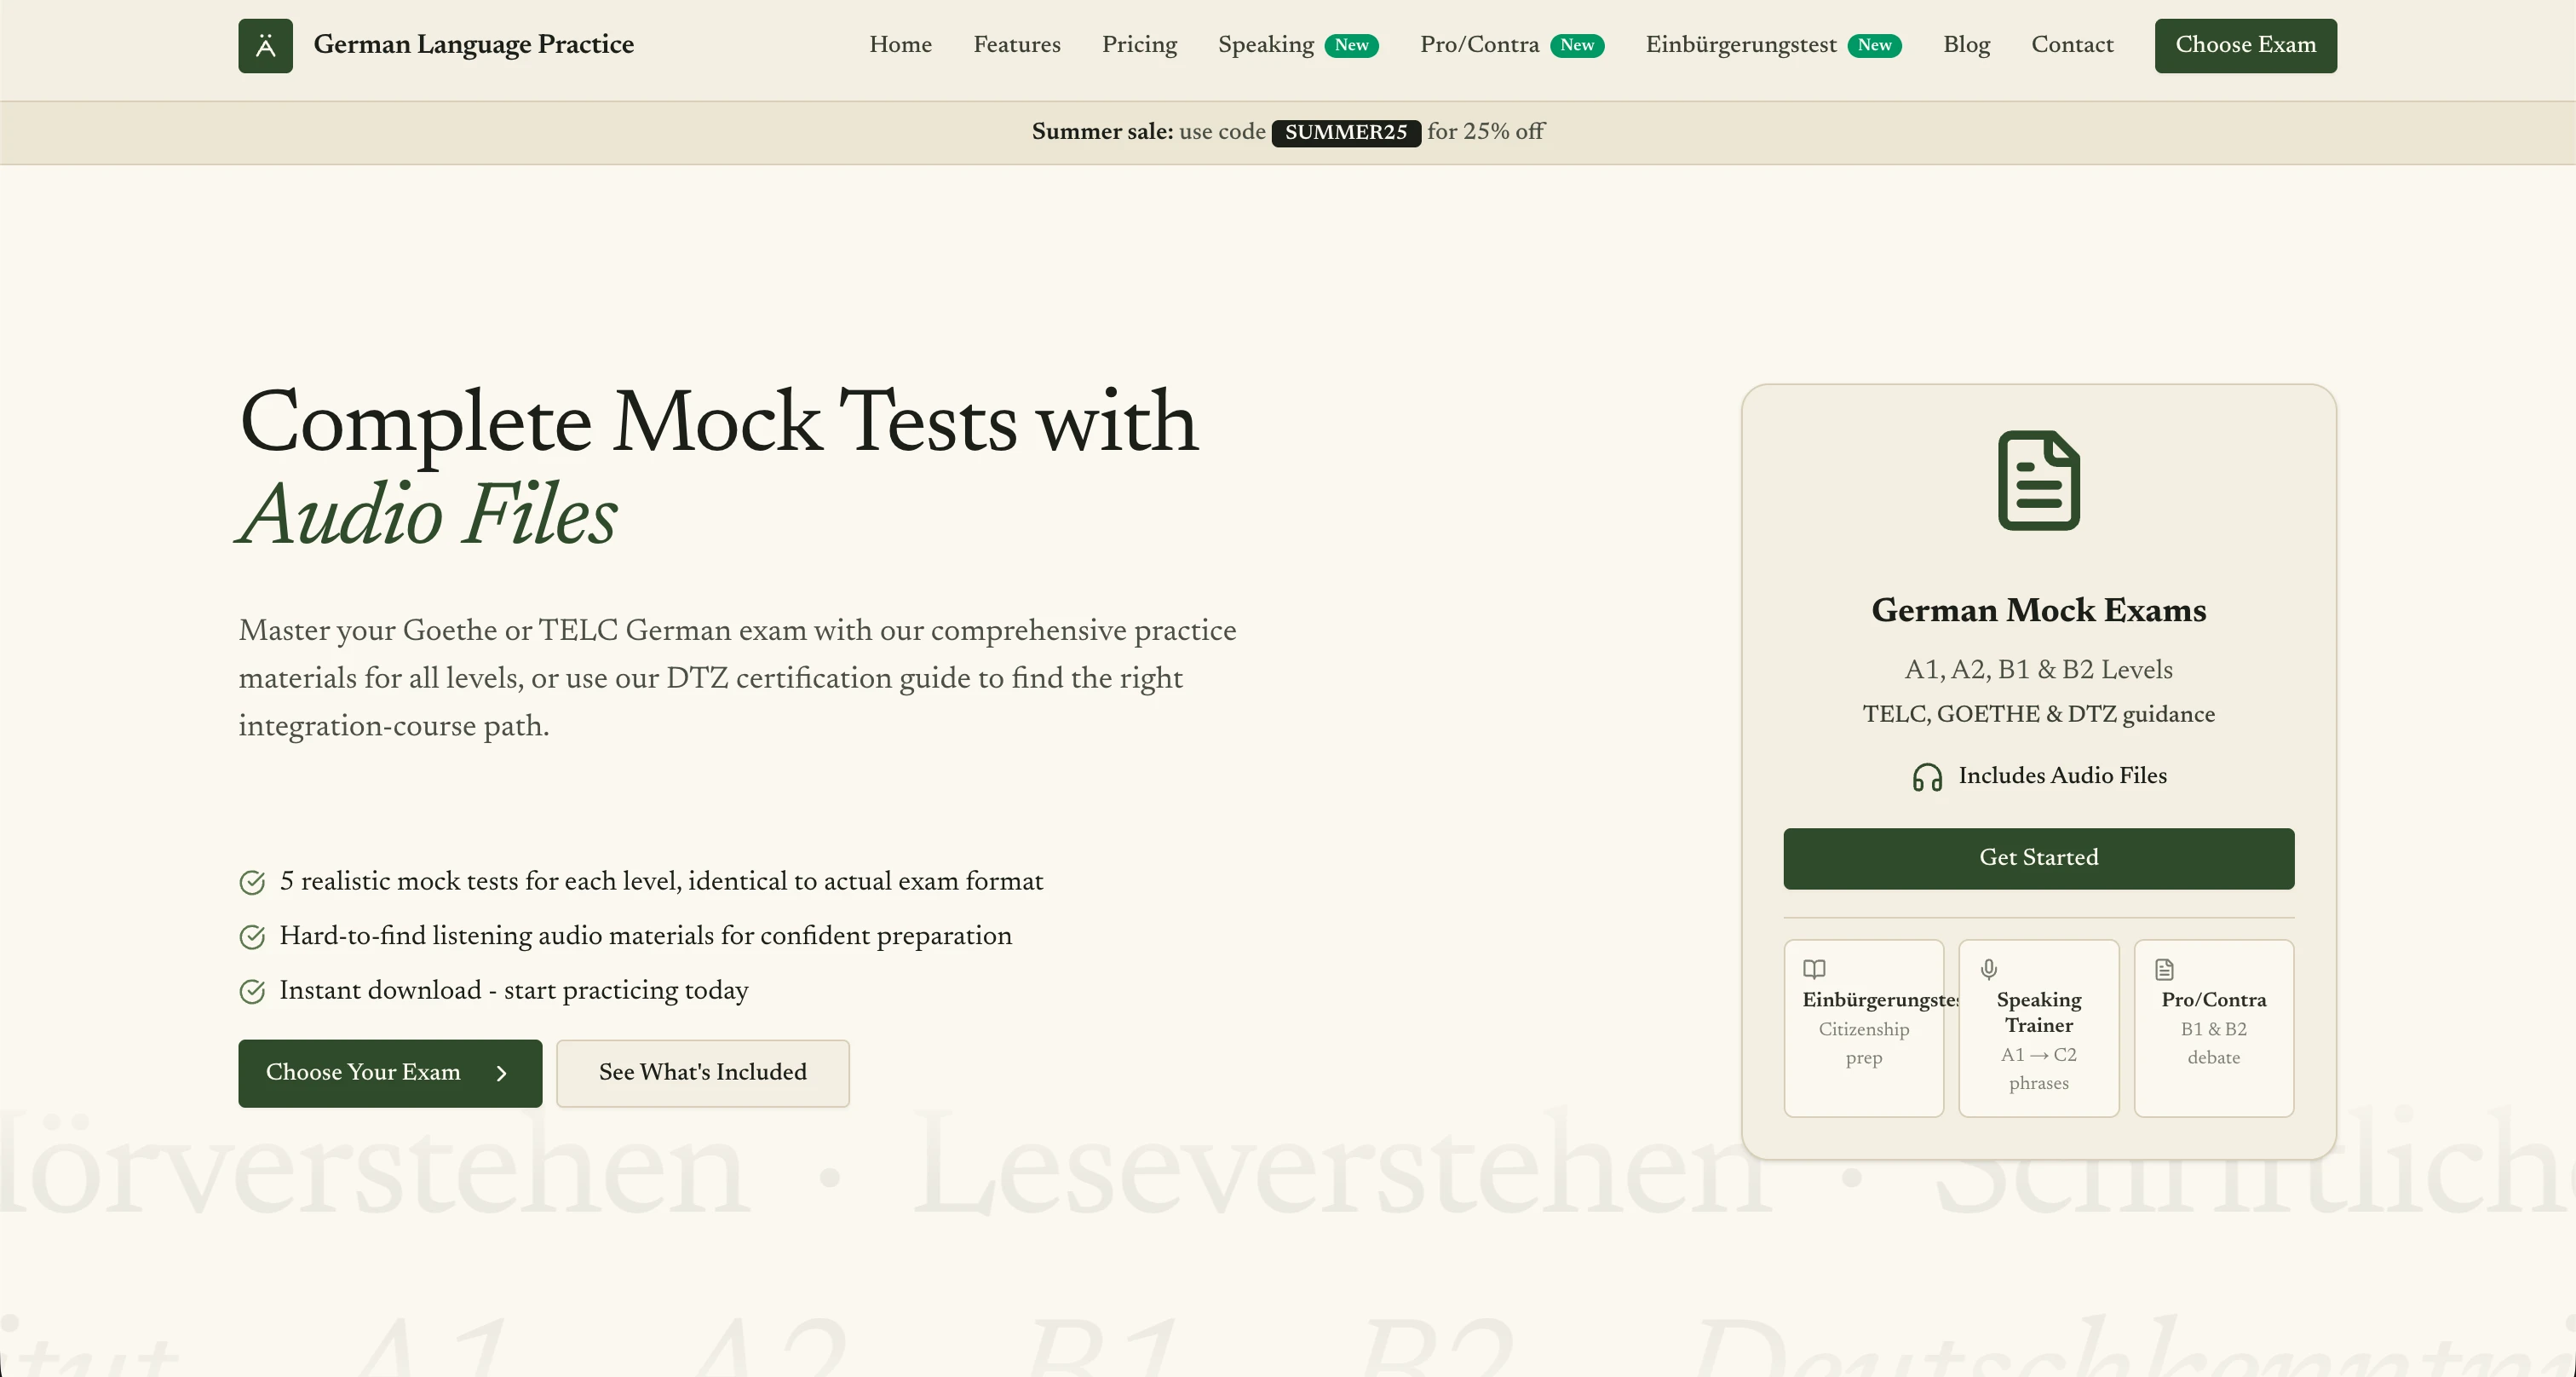Click checkmark icon beside 5 realistic mock tests
2576x1377 pixels.
pyautogui.click(x=252, y=882)
